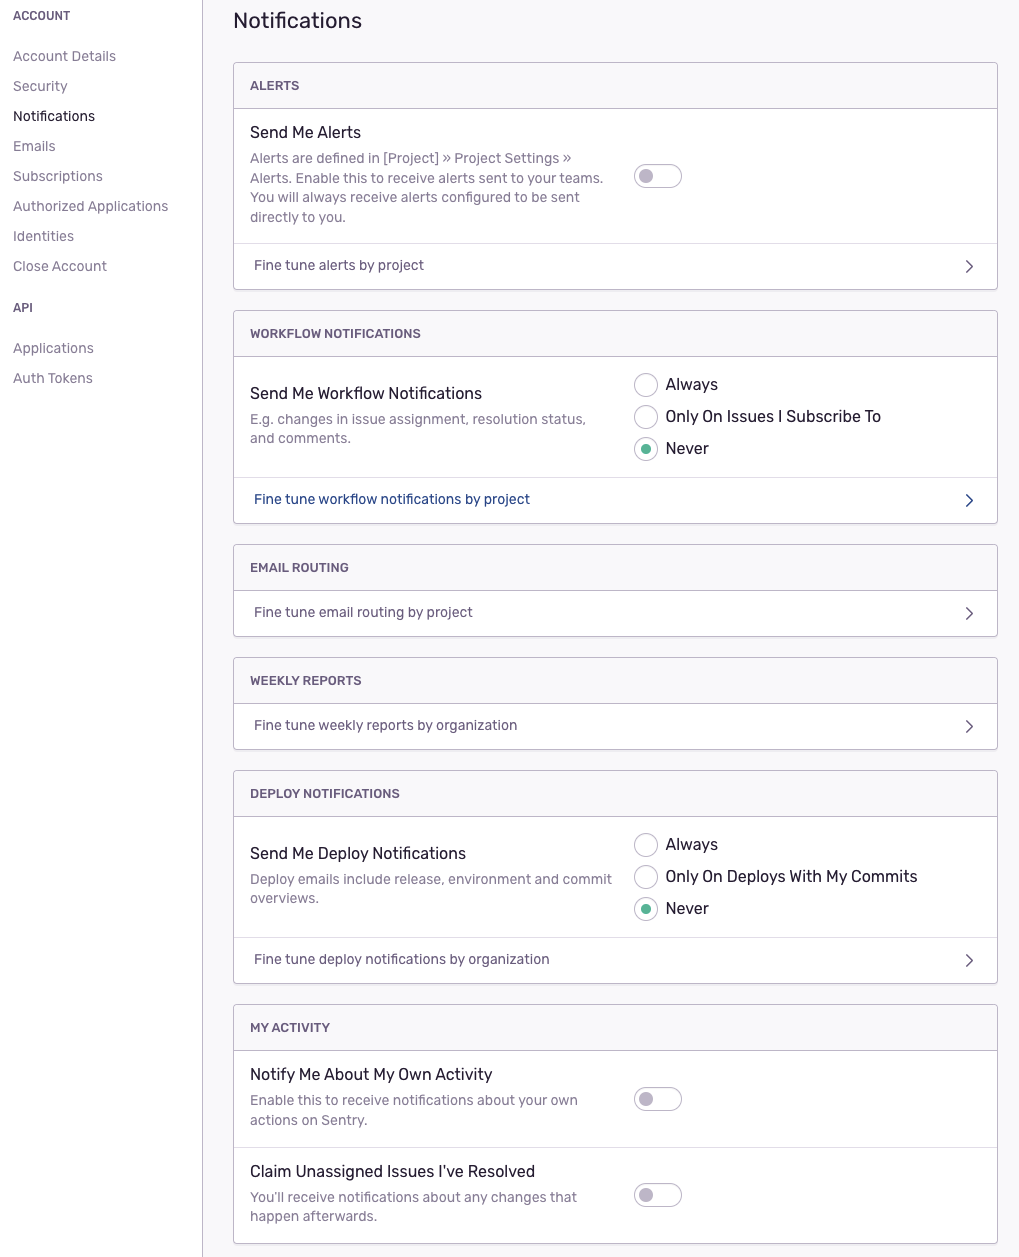Open the Security settings page
Screen dimensions: 1019x1257
pyautogui.click(x=40, y=86)
